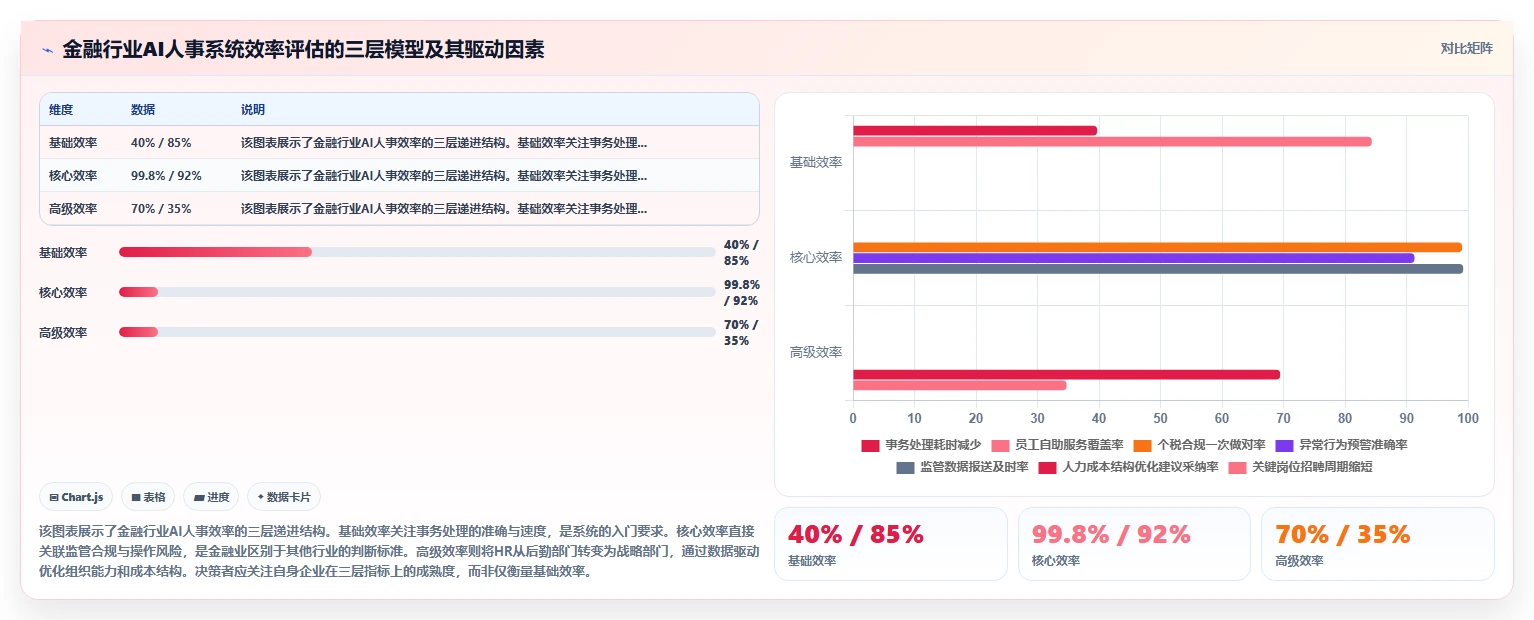1534x620 pixels.
Task: Click the purple bar in the chart's 核心效率 group
Action: pyautogui.click(x=1133, y=258)
